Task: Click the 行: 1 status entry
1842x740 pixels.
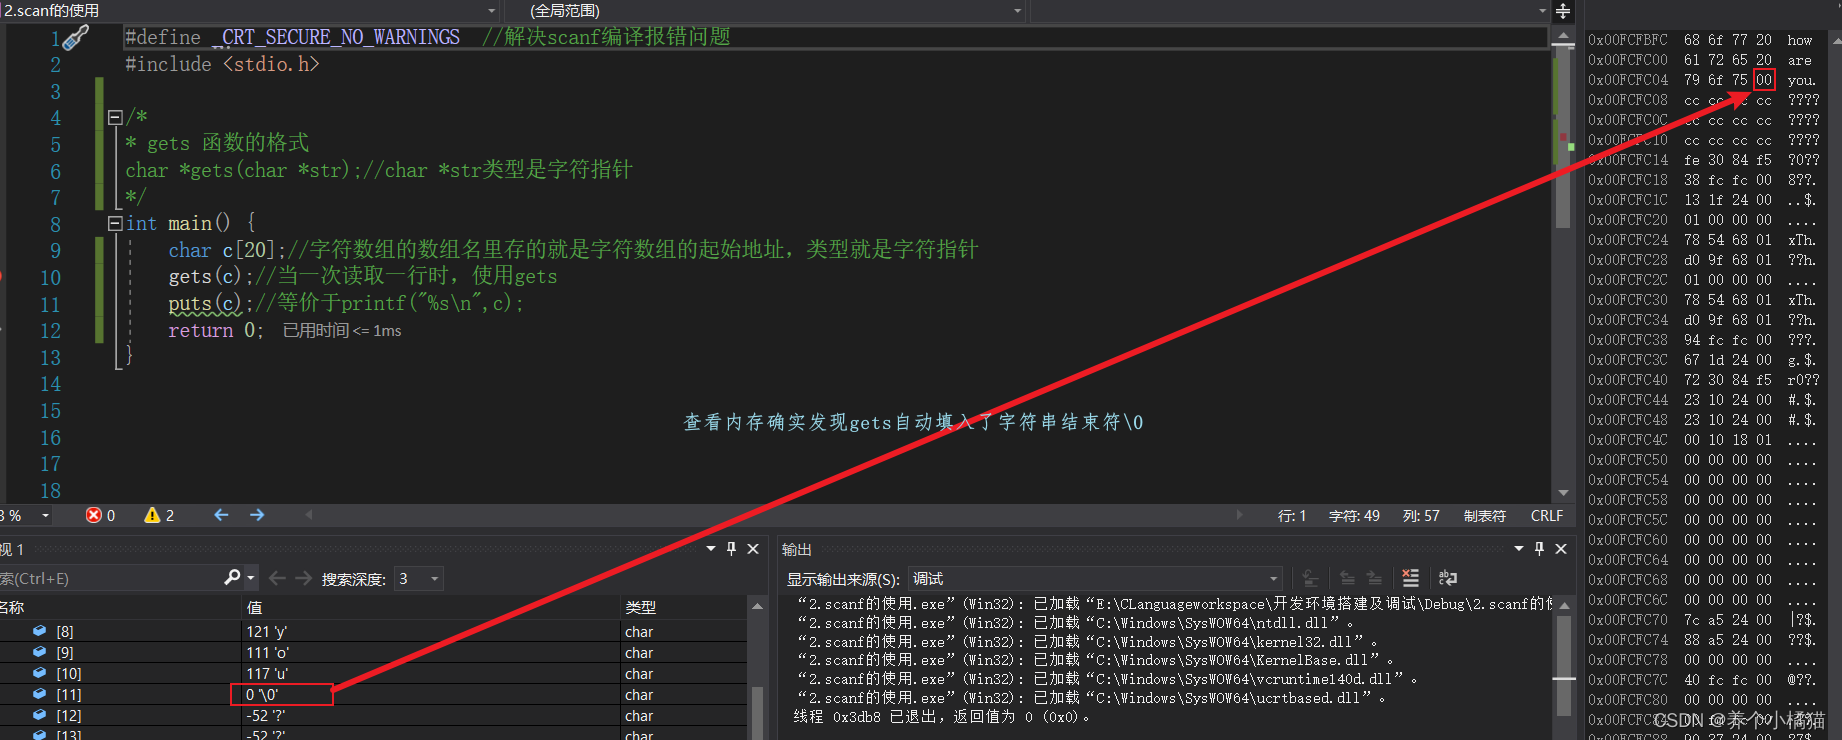Action: 1292,516
